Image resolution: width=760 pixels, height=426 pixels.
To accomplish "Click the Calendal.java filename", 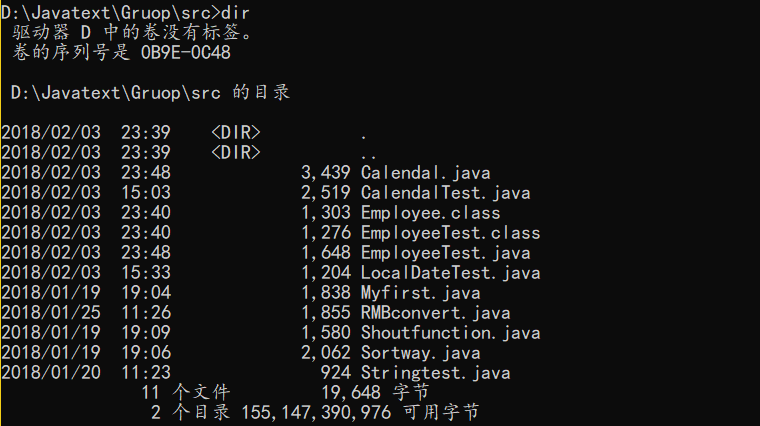I will (426, 173).
